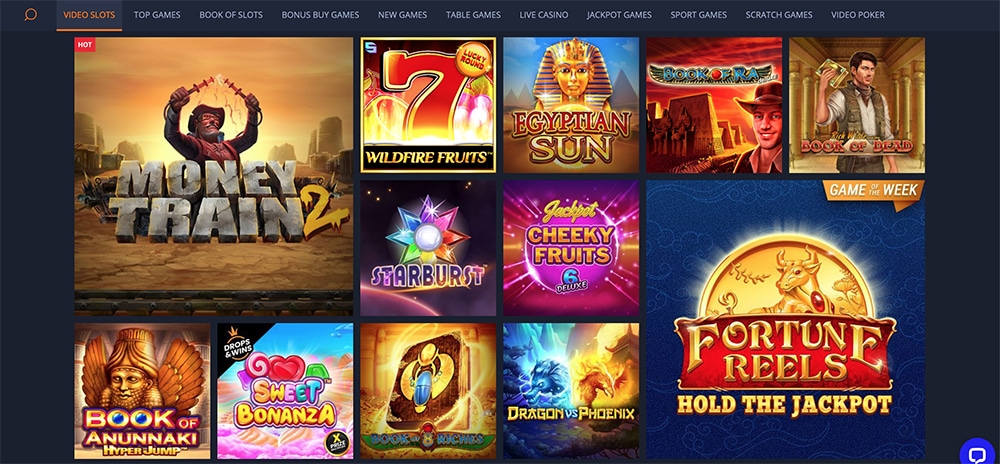Open the Dragon vs Phoenix game
This screenshot has height=464, width=1000.
click(x=571, y=391)
